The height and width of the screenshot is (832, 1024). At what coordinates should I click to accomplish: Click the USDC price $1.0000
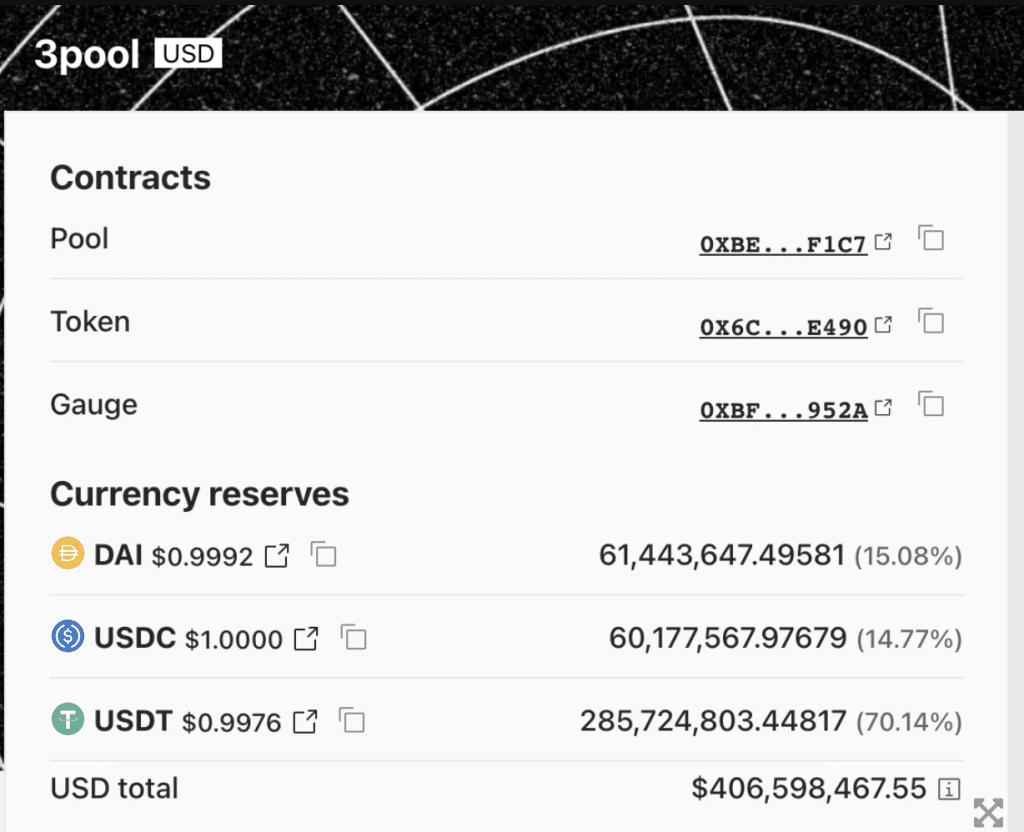pyautogui.click(x=234, y=640)
